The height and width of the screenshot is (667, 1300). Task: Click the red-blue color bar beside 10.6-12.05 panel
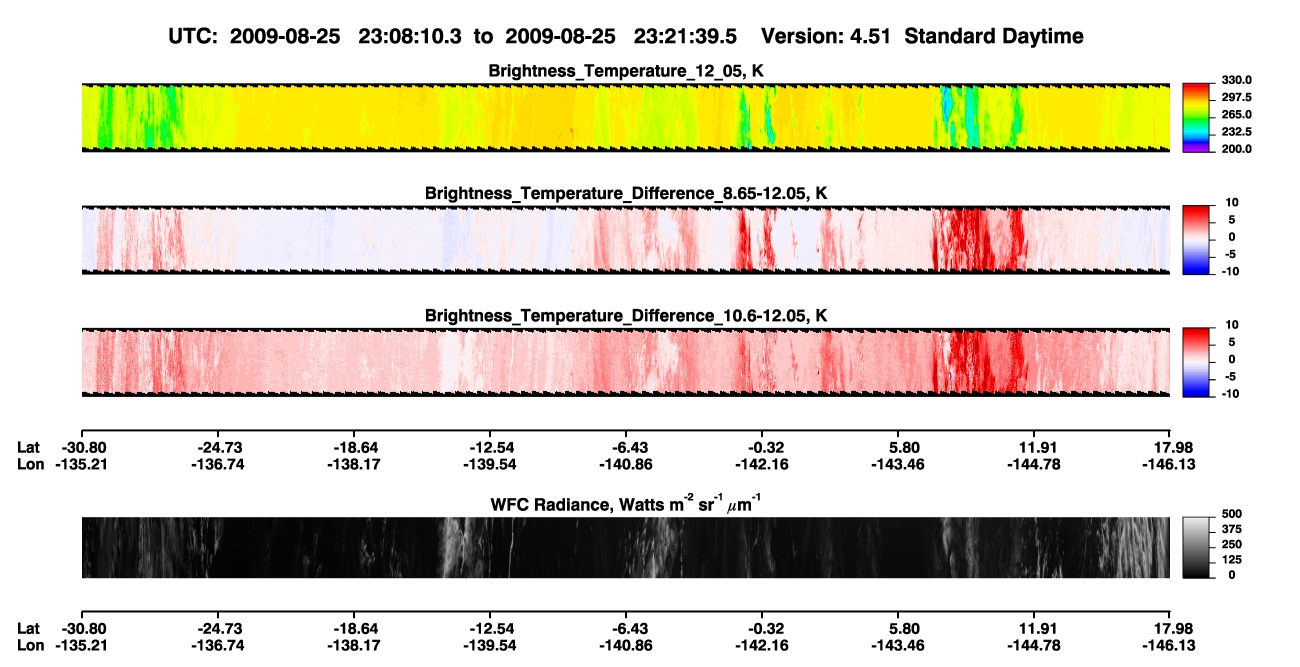tap(1195, 363)
